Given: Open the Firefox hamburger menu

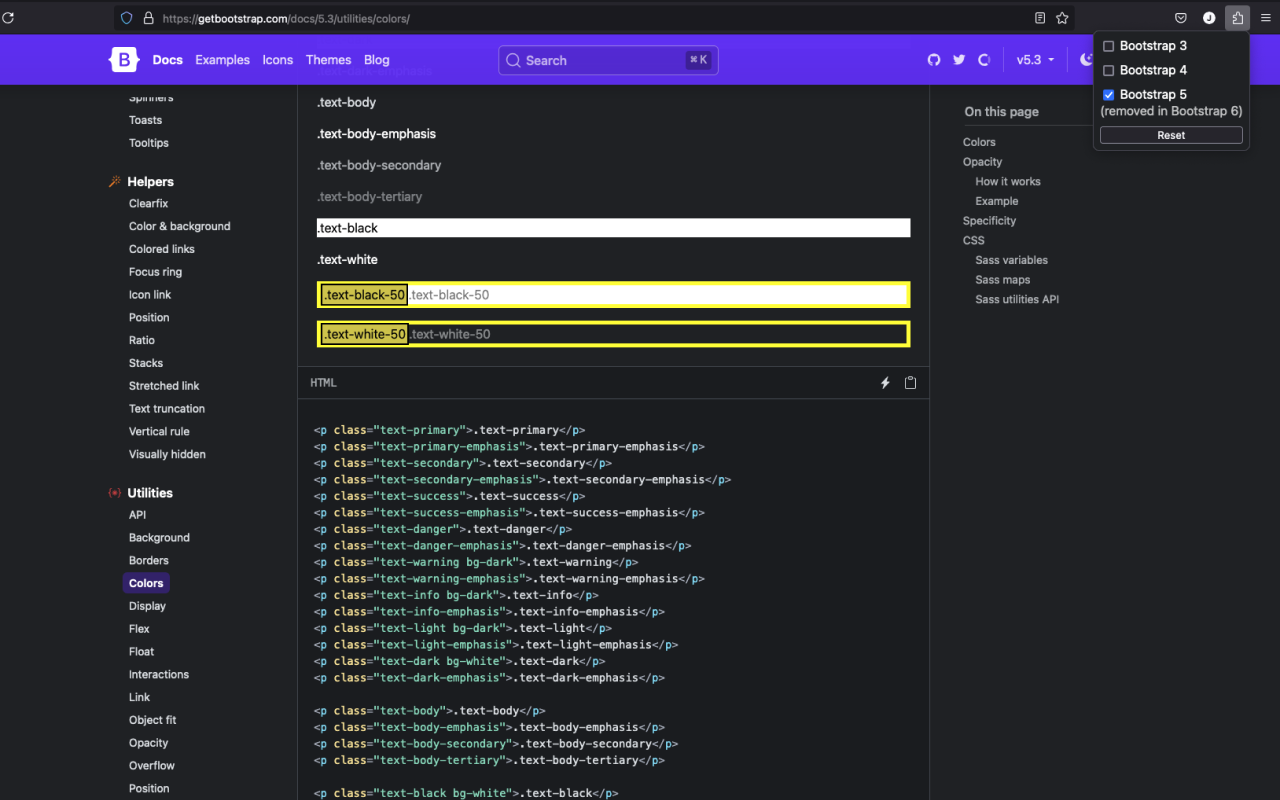Looking at the screenshot, I should [1265, 18].
